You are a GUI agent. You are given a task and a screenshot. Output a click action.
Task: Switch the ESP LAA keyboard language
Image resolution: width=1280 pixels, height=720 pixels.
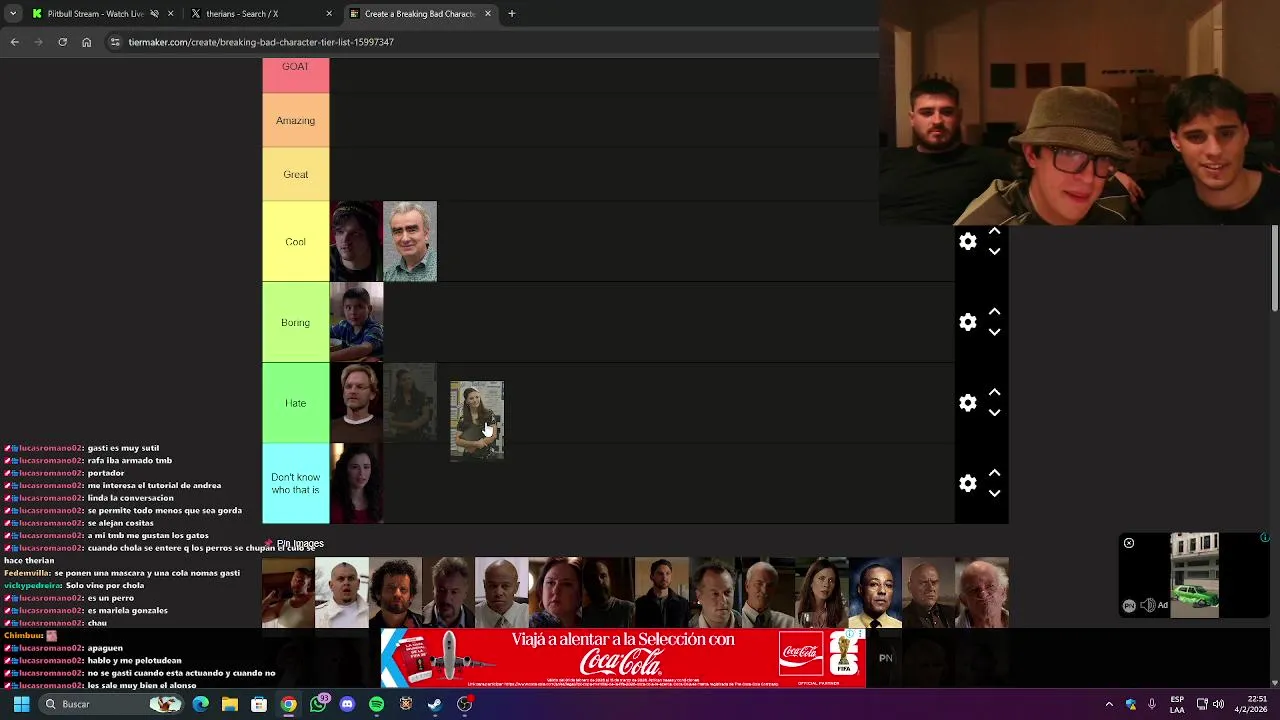pos(1177,704)
